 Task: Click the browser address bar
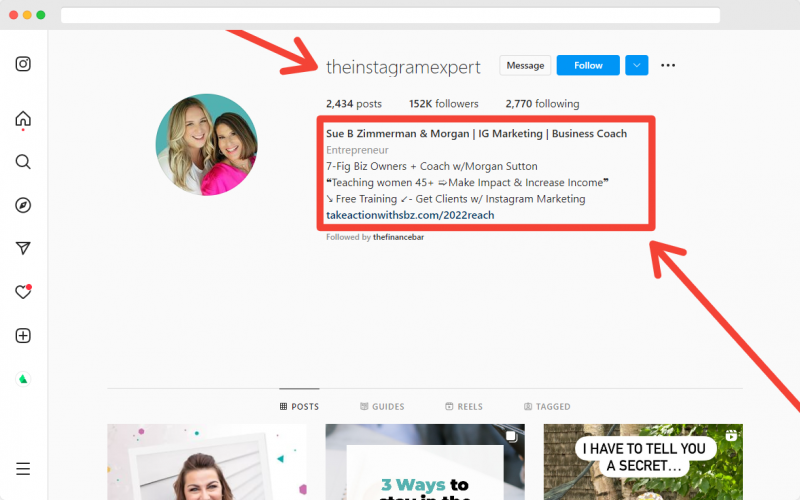pos(390,15)
